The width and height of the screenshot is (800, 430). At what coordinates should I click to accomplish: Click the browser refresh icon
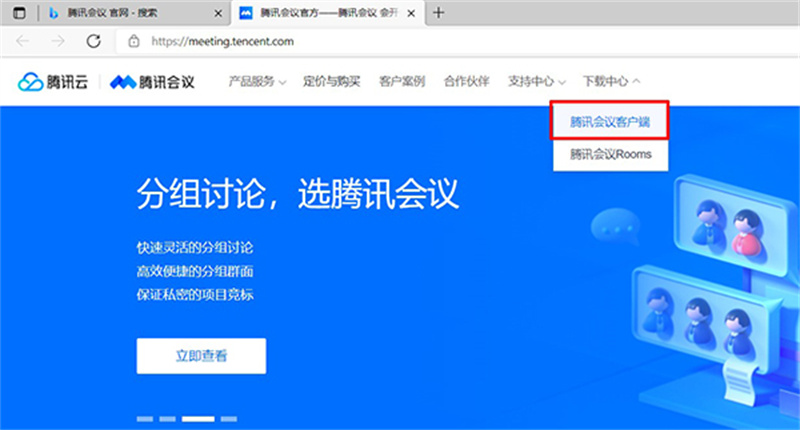tap(93, 42)
